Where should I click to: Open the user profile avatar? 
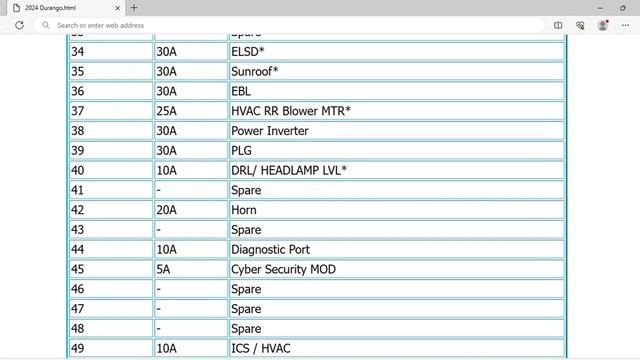tap(602, 25)
